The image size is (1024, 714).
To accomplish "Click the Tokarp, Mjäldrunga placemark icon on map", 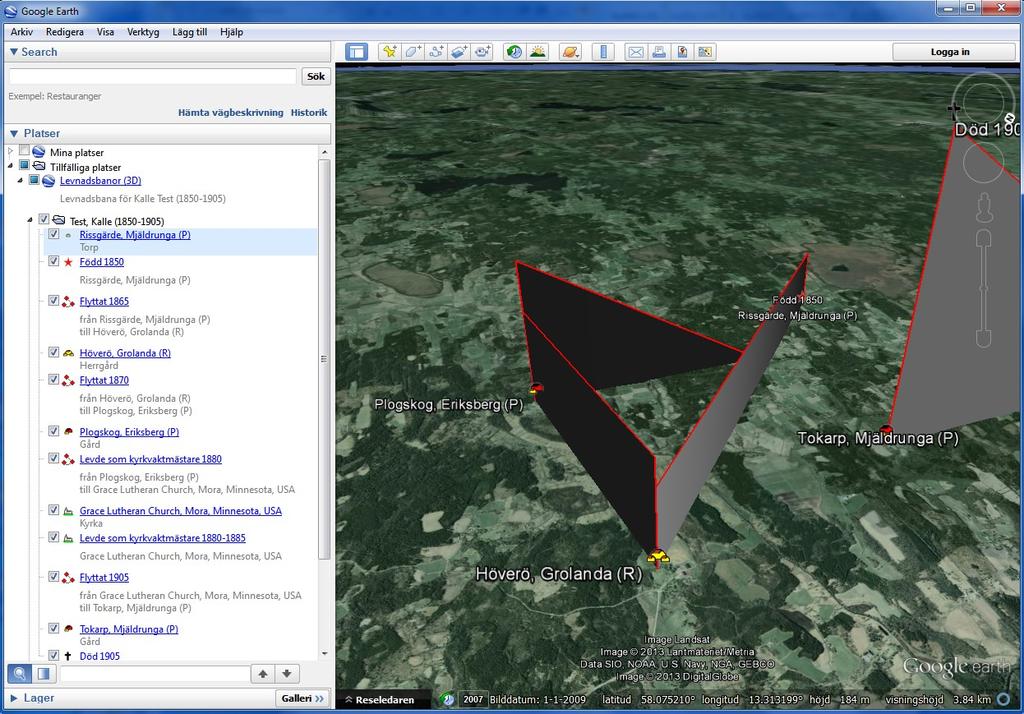I will pos(886,429).
